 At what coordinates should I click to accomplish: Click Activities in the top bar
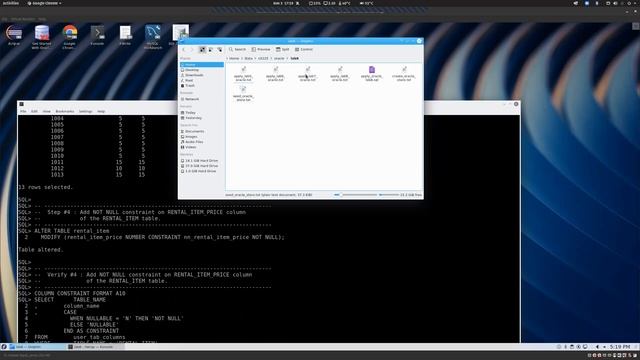pos(10,3)
